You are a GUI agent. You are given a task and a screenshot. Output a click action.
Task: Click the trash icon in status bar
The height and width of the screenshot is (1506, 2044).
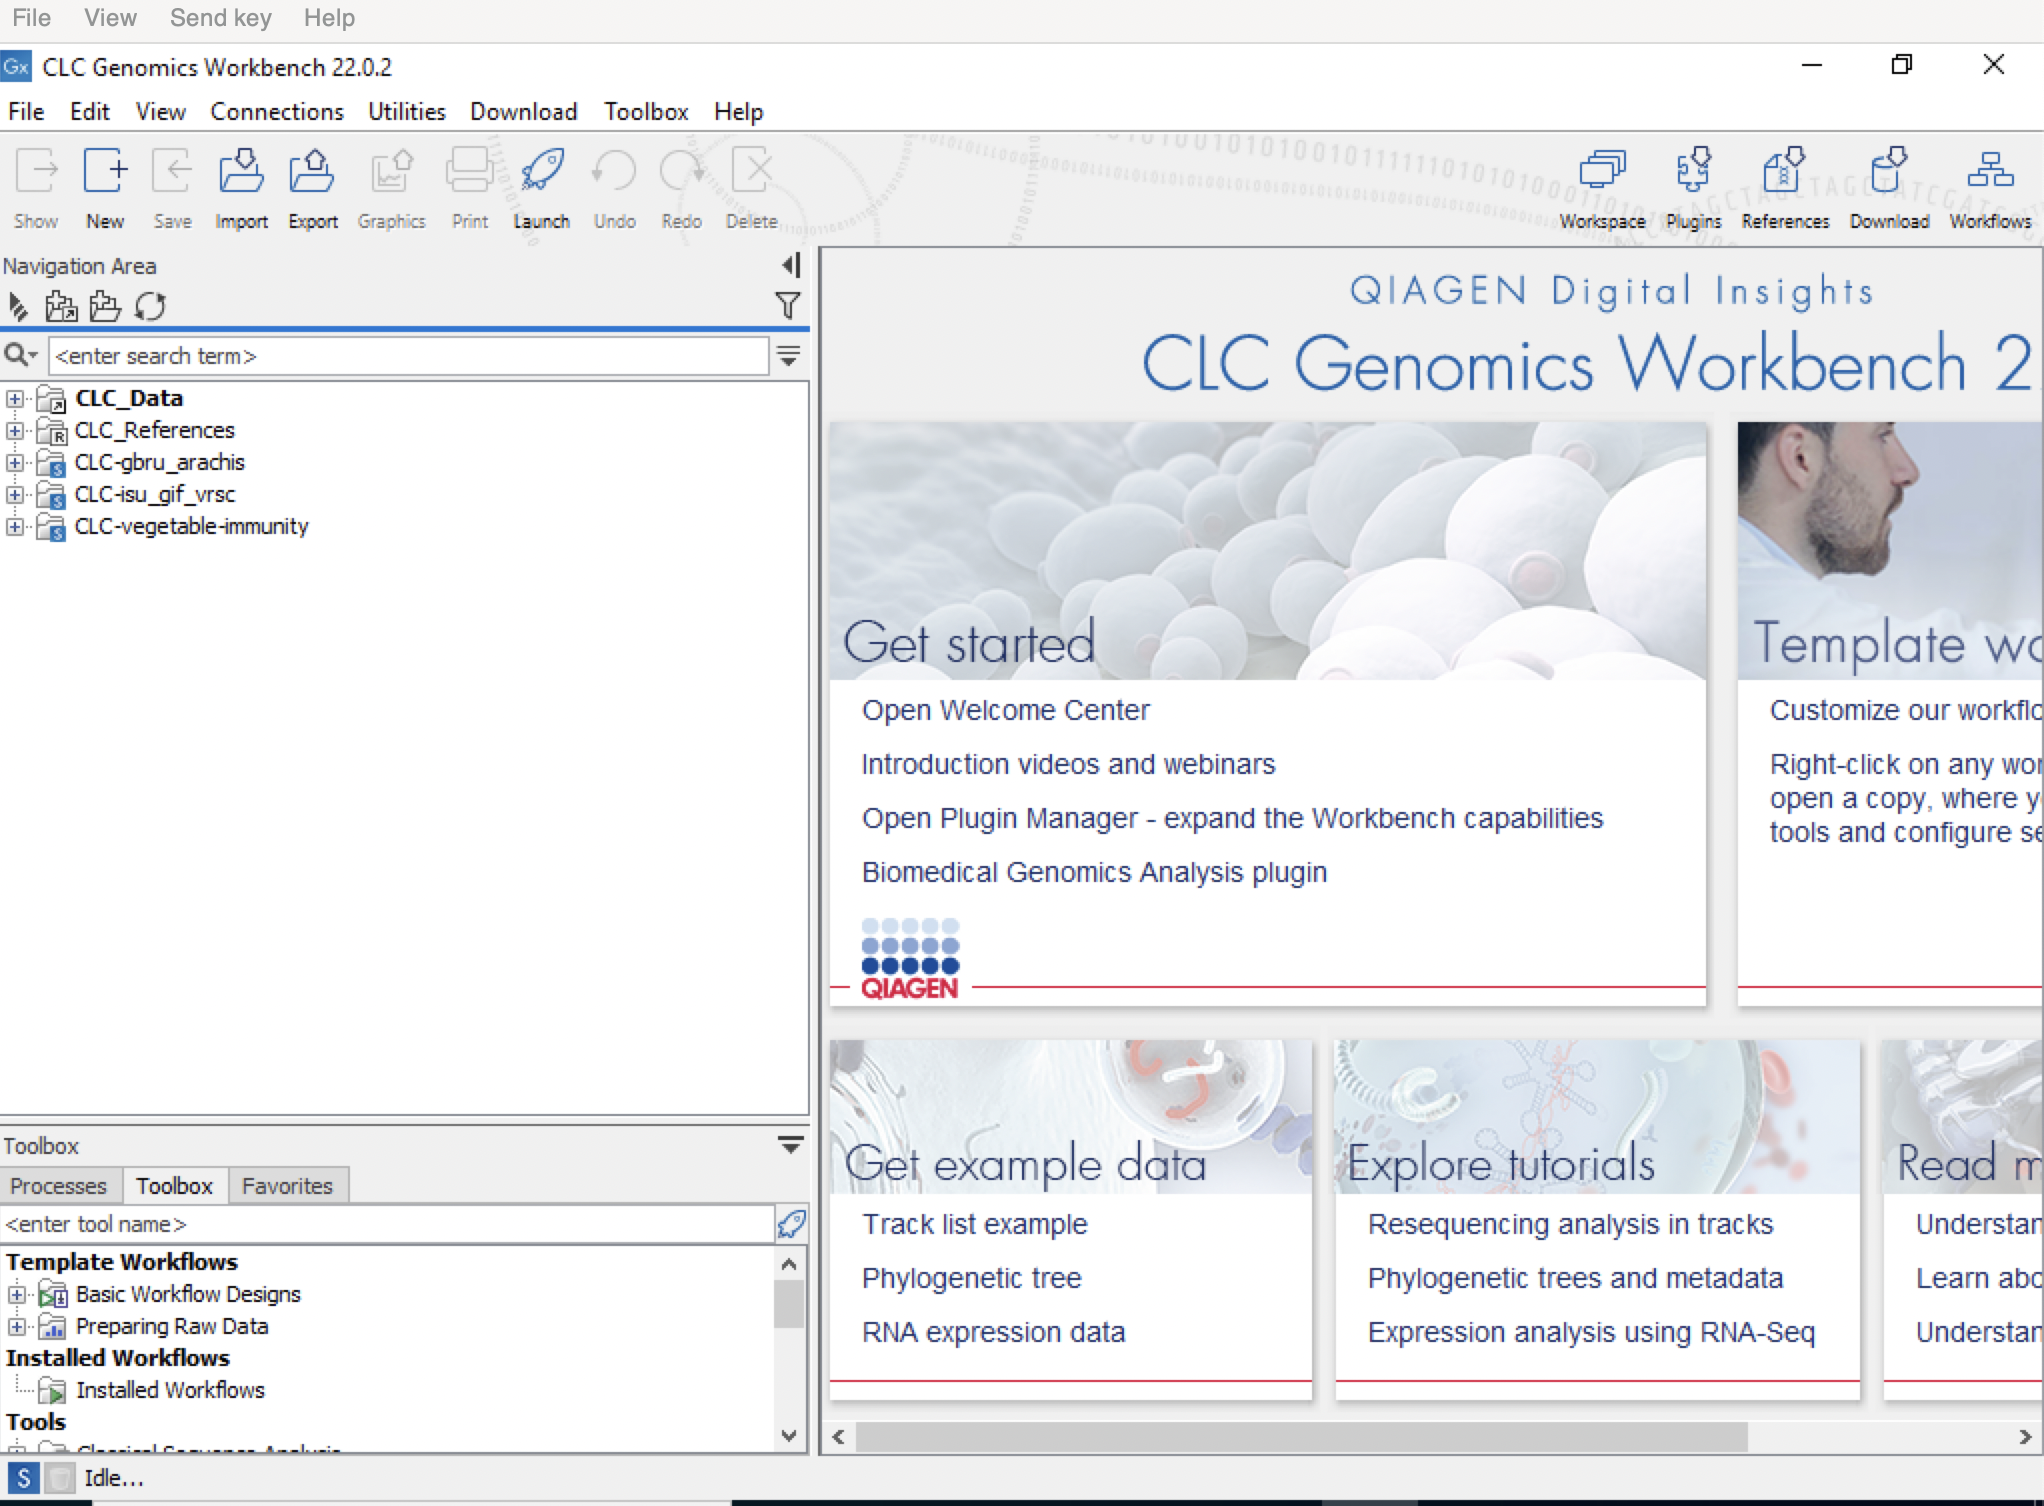(x=60, y=1478)
